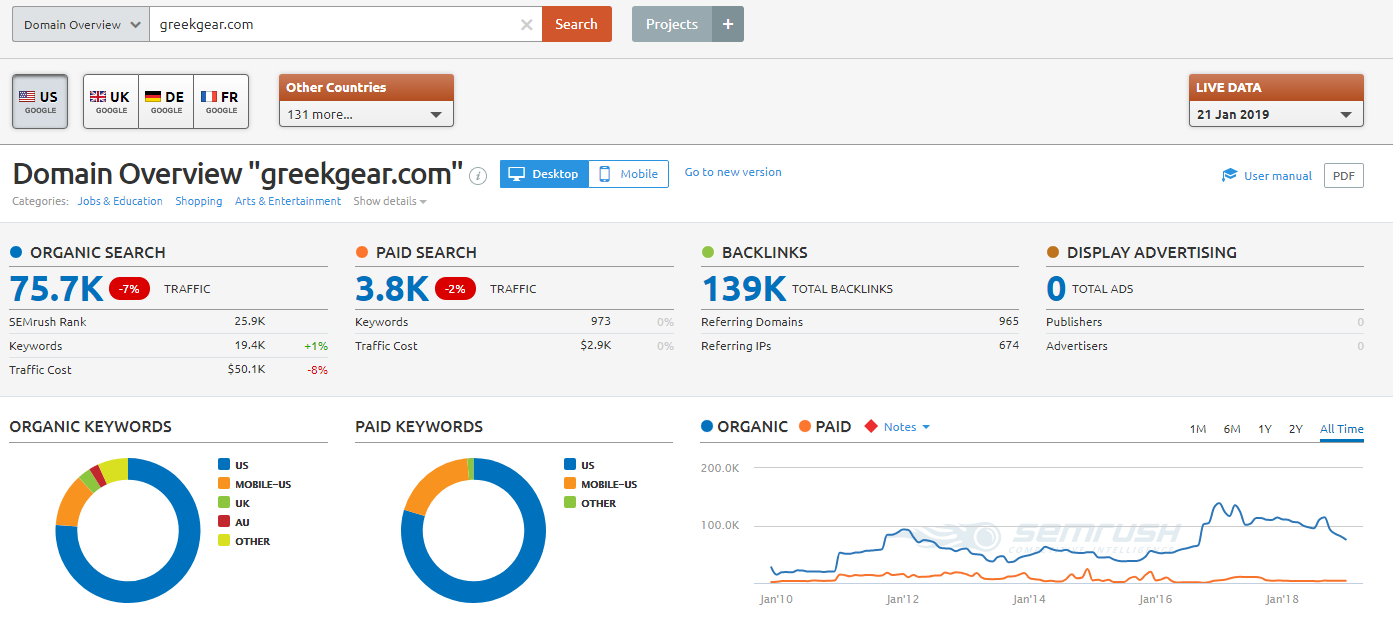Open the Domain Overview report type dropdown

click(81, 25)
